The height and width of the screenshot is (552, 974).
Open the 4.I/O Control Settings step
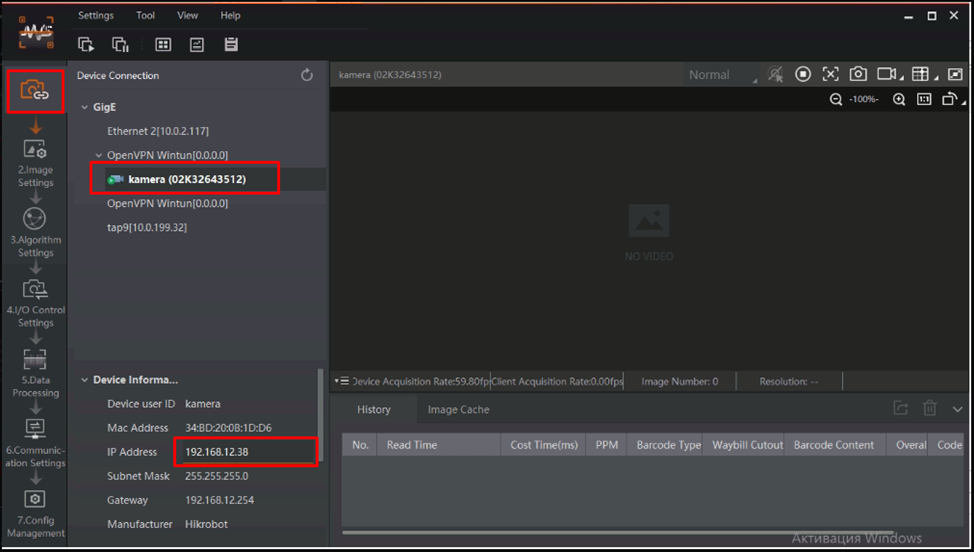(35, 304)
